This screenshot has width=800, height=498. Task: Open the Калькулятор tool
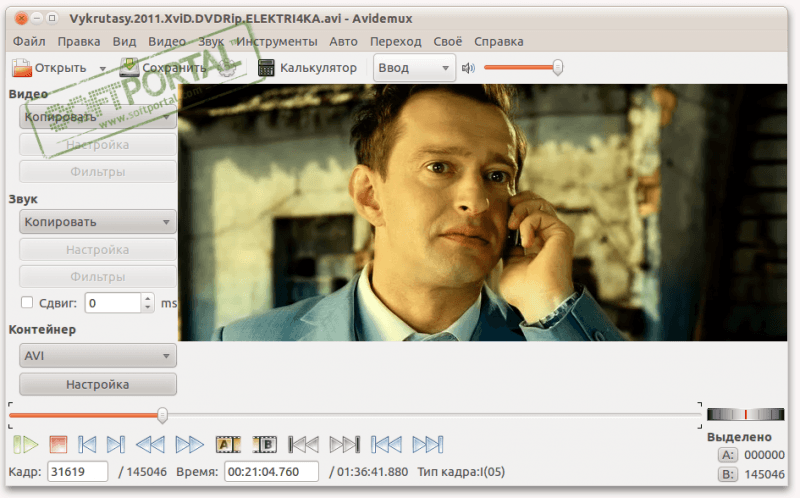pyautogui.click(x=307, y=68)
